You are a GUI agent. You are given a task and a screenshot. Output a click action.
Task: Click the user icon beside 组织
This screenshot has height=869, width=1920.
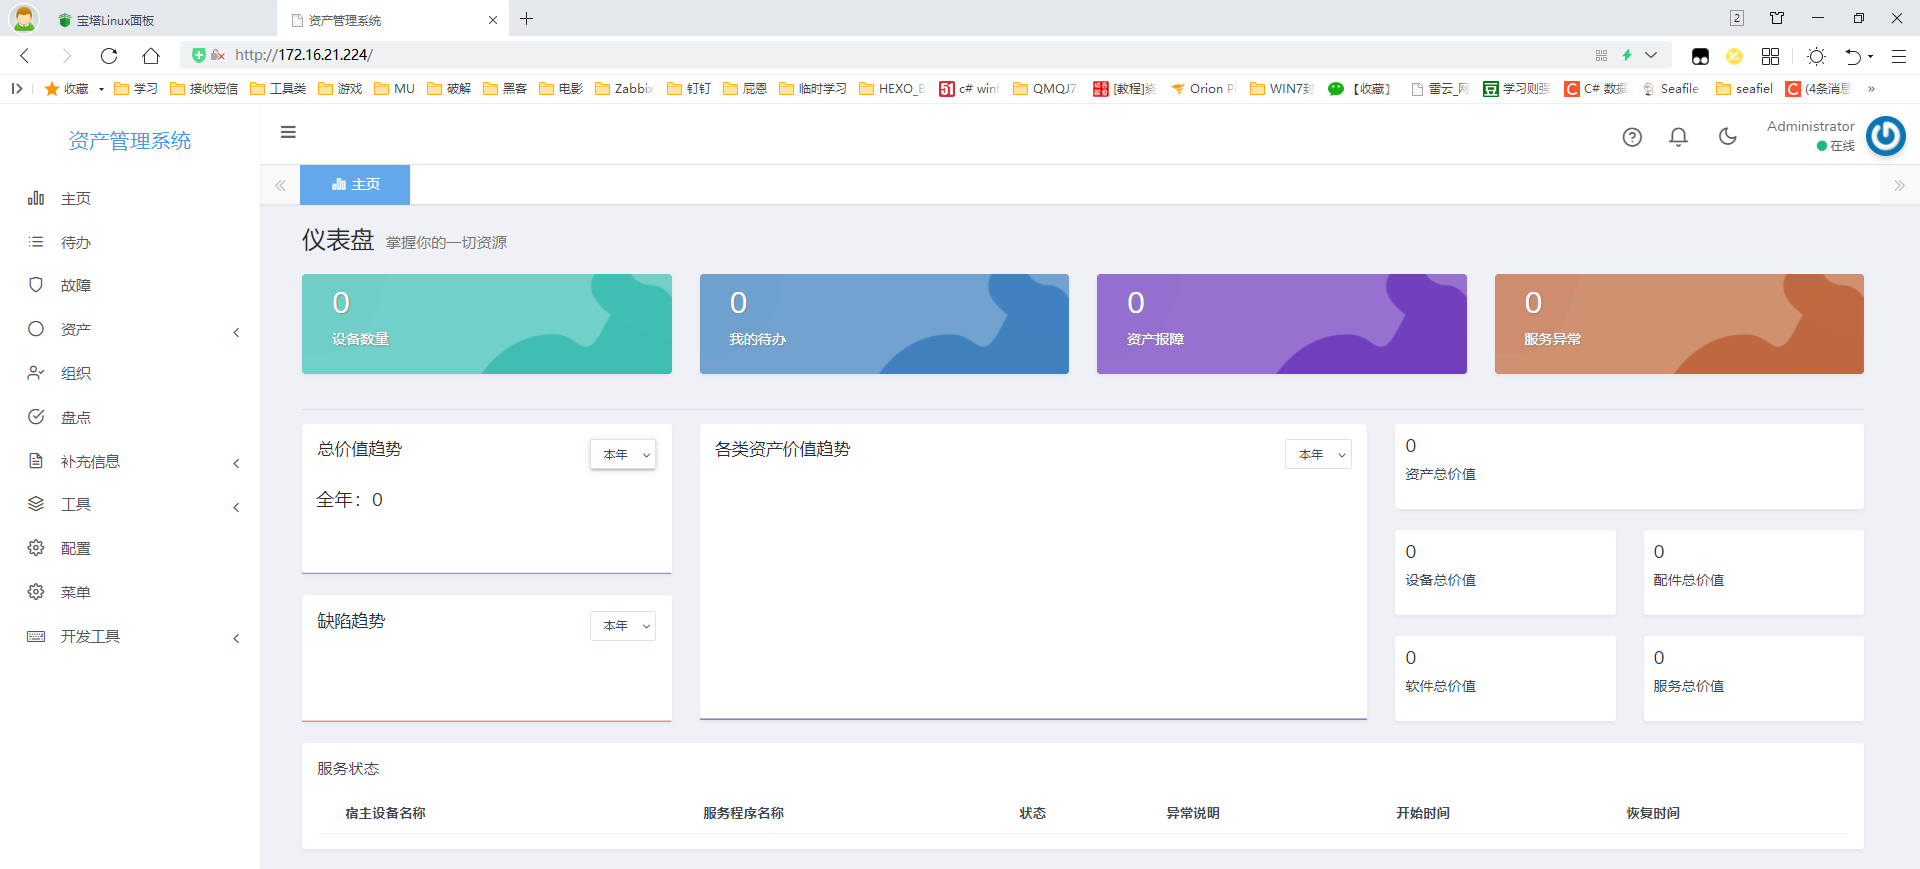(36, 373)
